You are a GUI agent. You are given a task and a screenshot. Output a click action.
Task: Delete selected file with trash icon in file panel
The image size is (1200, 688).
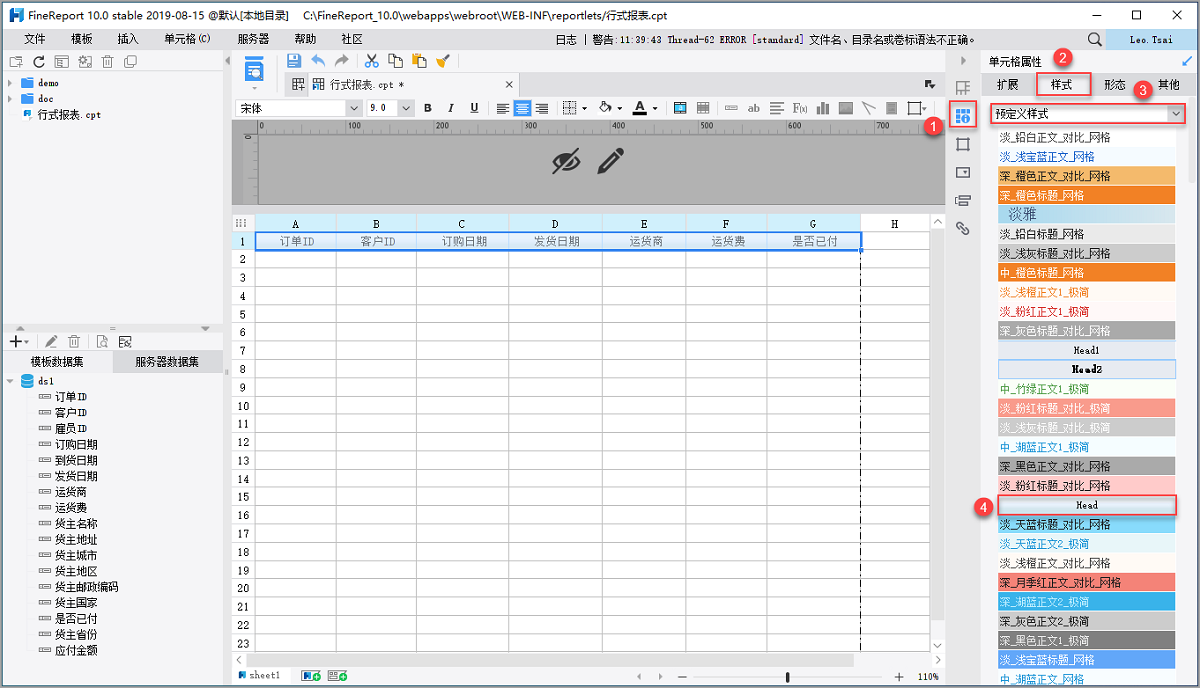[108, 62]
